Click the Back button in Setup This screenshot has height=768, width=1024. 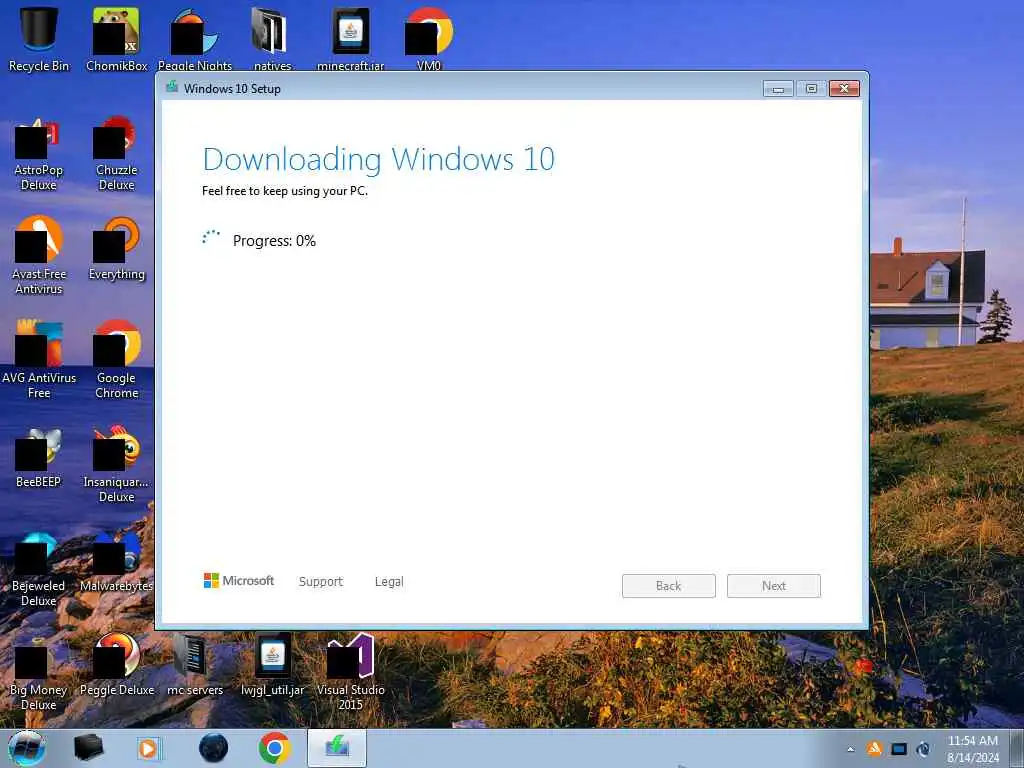669,586
